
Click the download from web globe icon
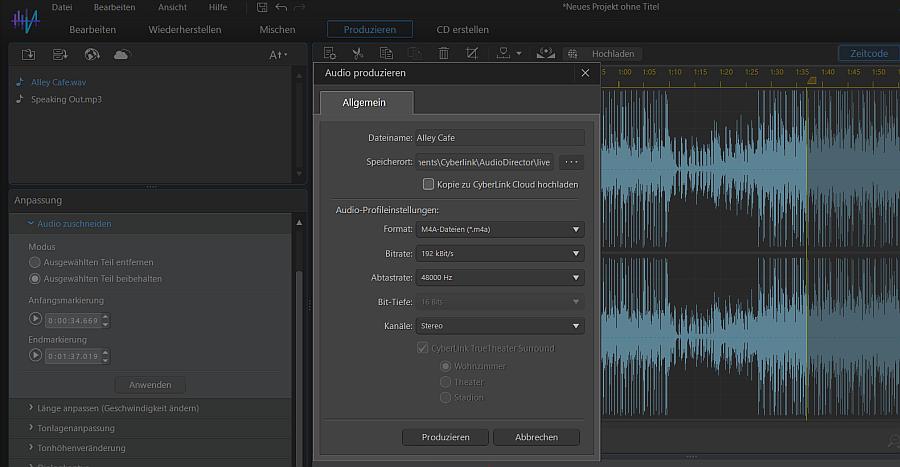pyautogui.click(x=91, y=54)
